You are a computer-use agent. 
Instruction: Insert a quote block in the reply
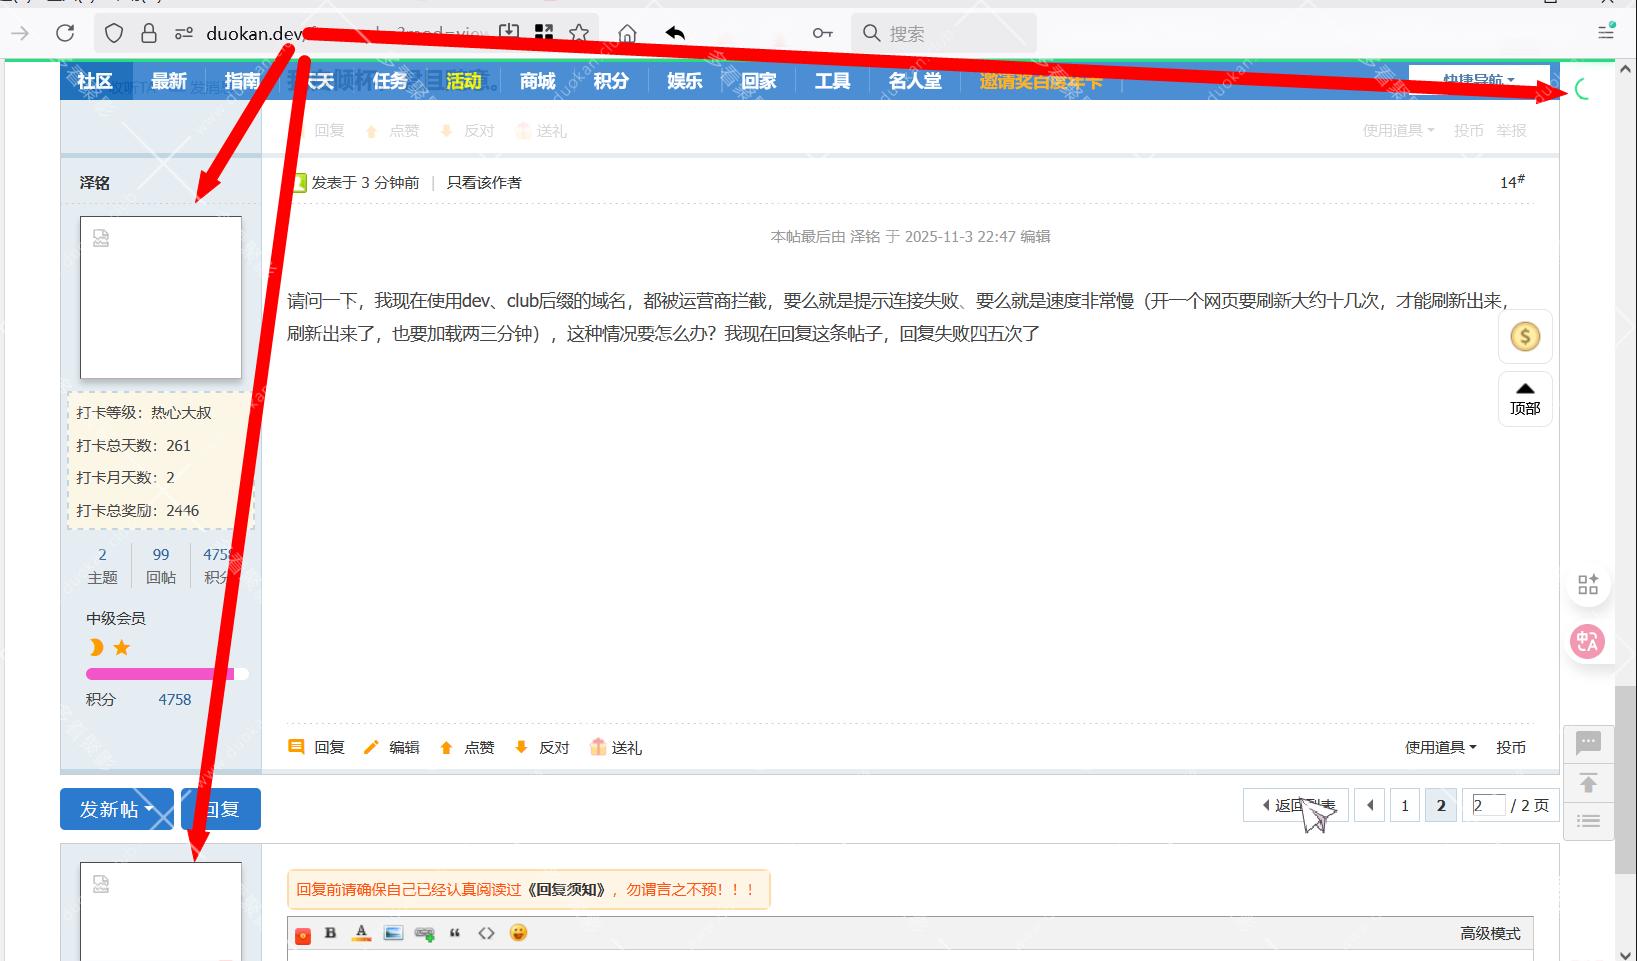coord(455,933)
